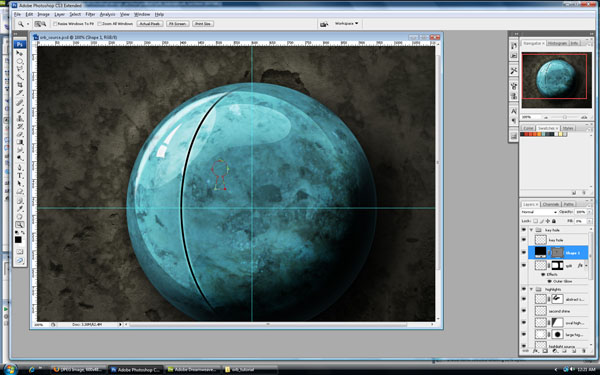Enable Zoom All Windows checkbox
Screen dimensions: 600x375
[x=99, y=24]
